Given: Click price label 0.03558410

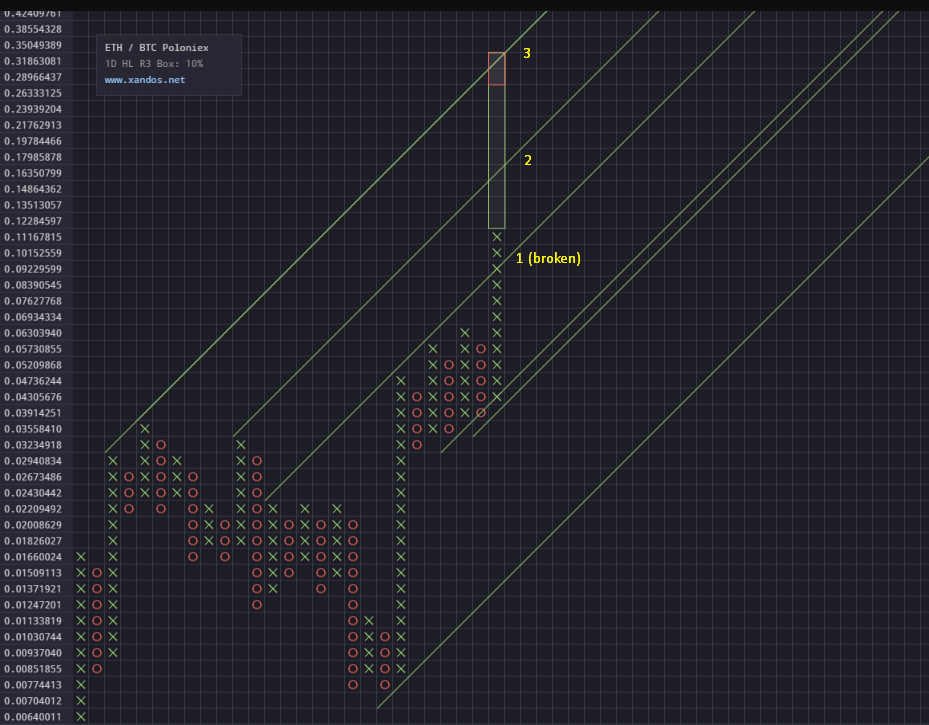Looking at the screenshot, I should 33,429.
